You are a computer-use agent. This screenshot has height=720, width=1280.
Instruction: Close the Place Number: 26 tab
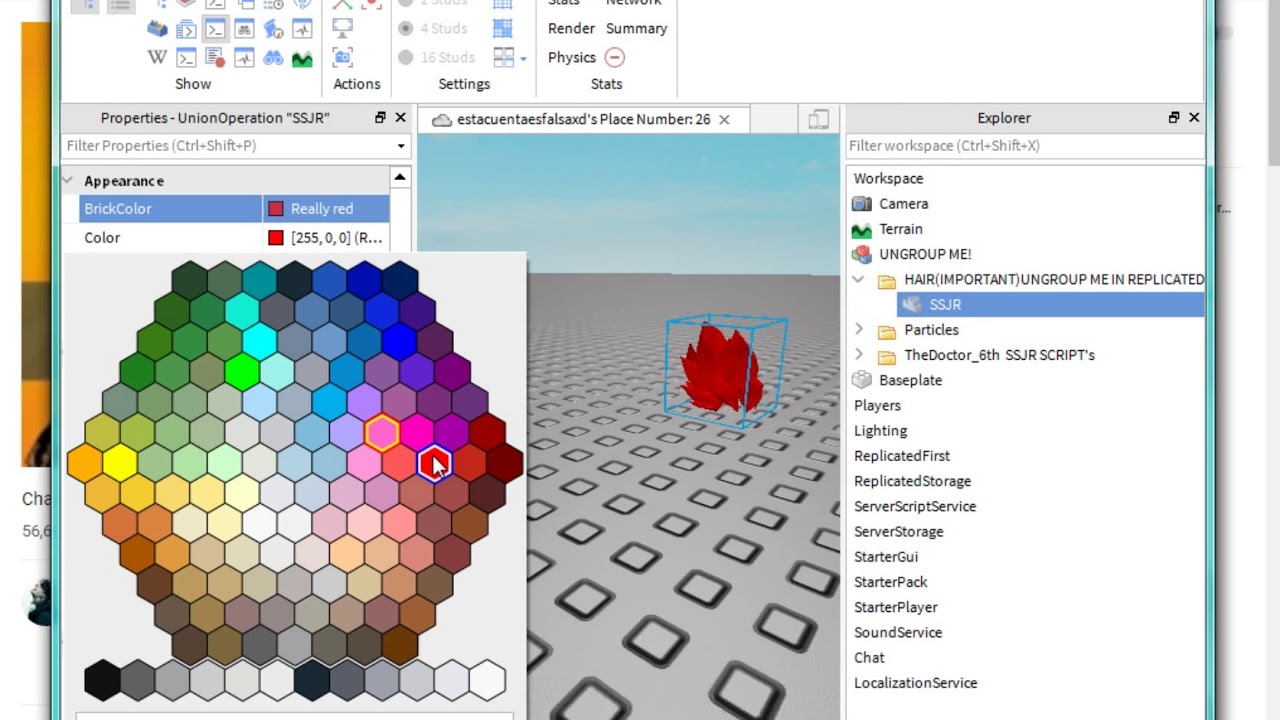click(725, 119)
